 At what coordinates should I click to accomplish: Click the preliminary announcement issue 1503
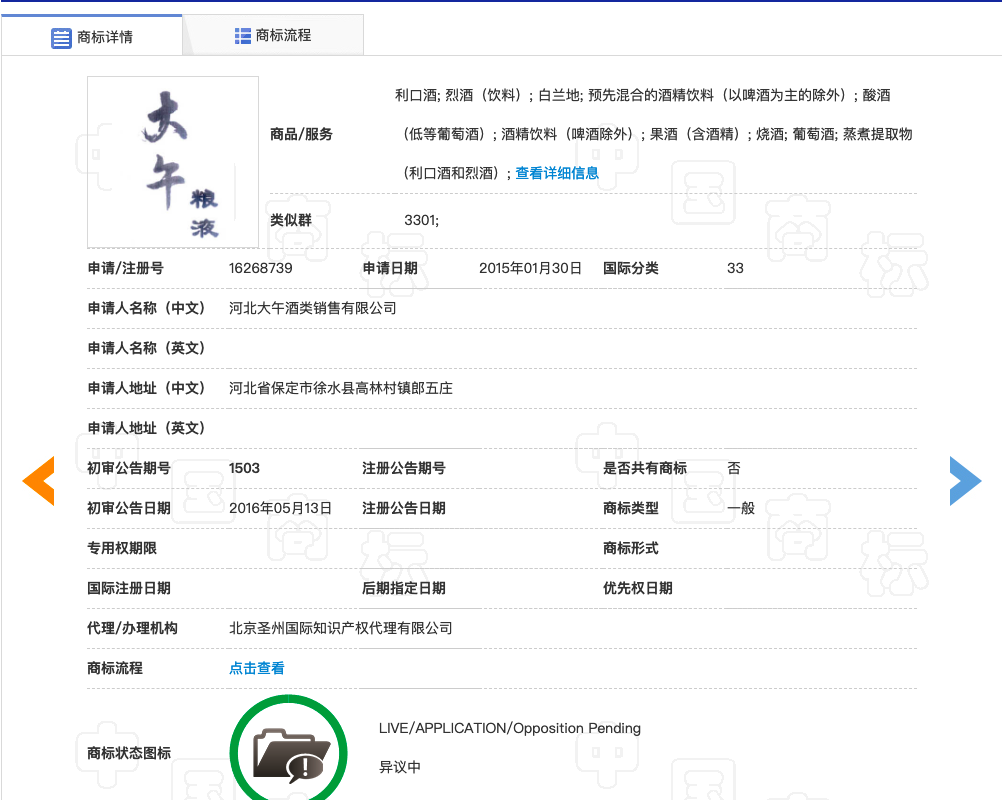[244, 468]
